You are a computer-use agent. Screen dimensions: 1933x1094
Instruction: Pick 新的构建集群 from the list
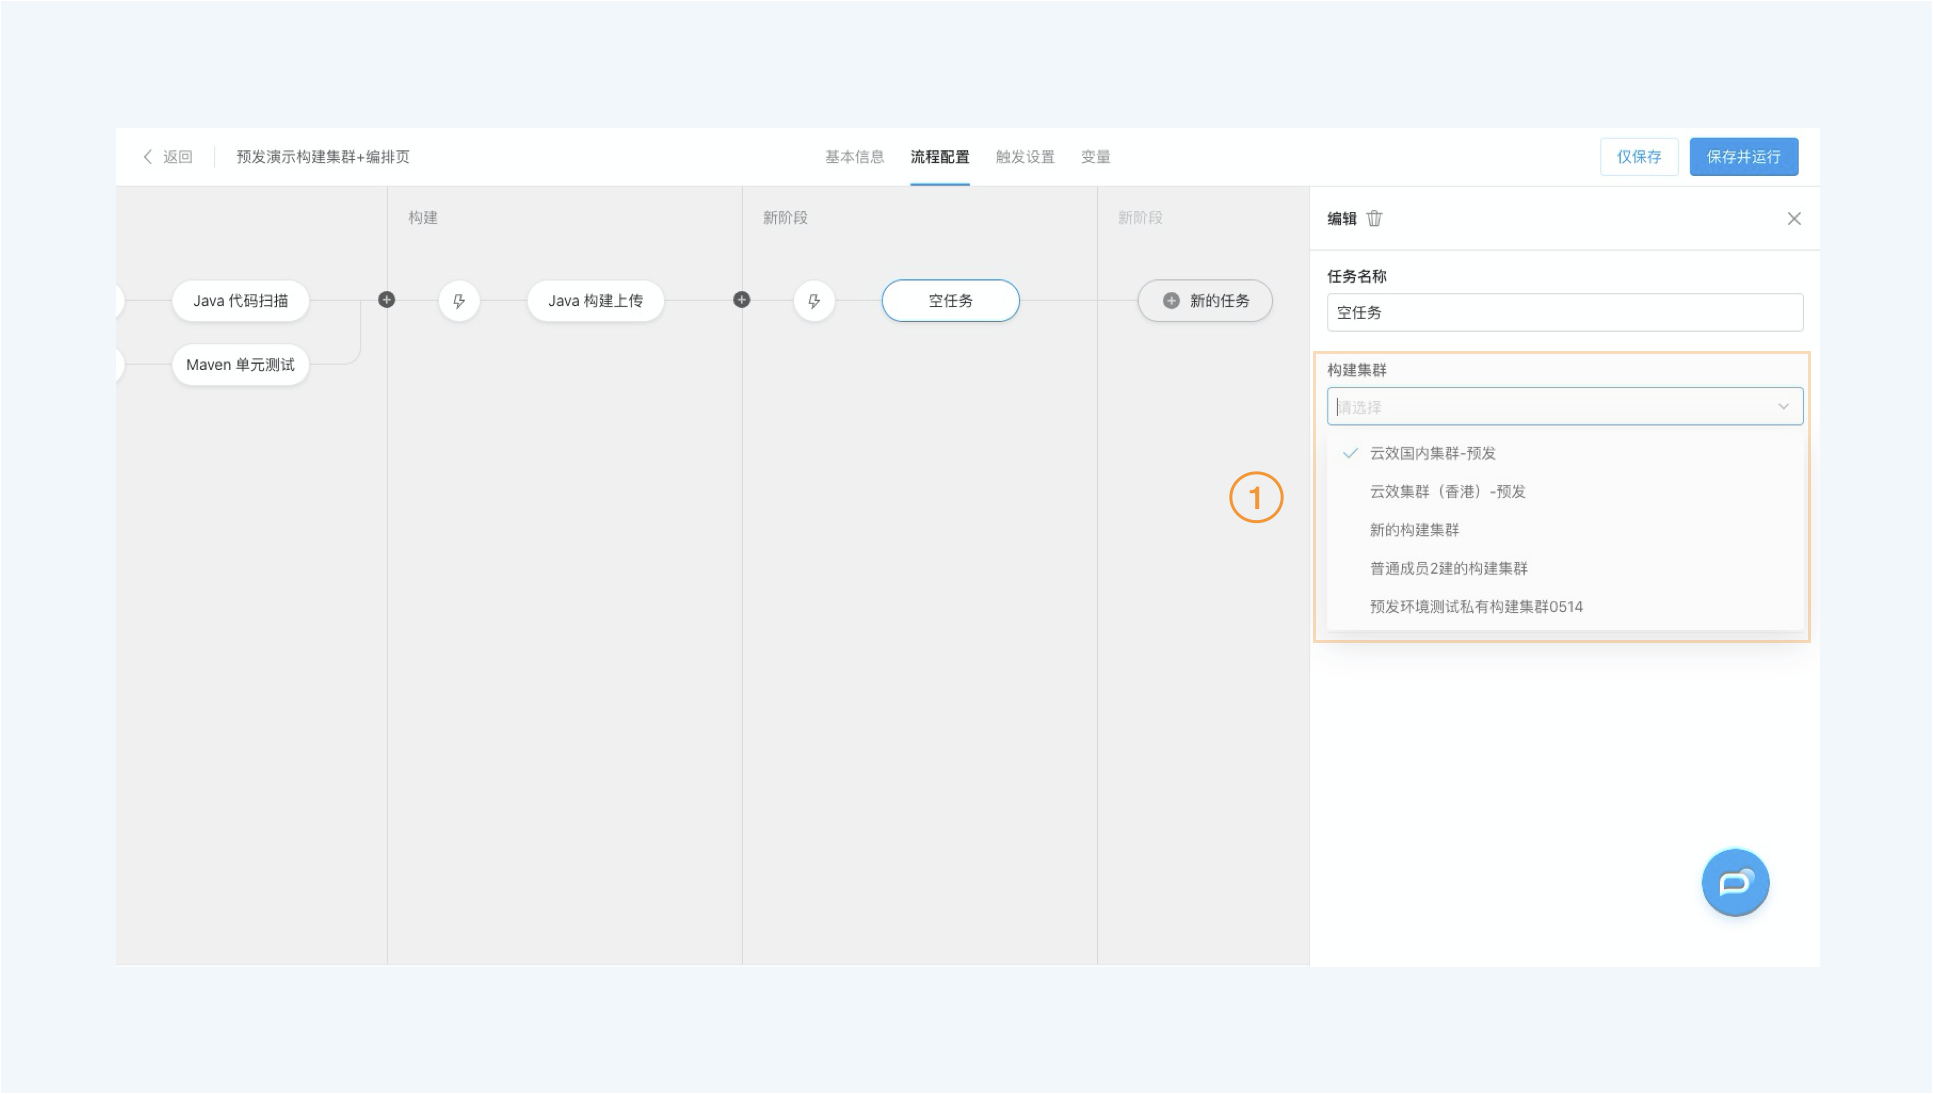(1565, 530)
